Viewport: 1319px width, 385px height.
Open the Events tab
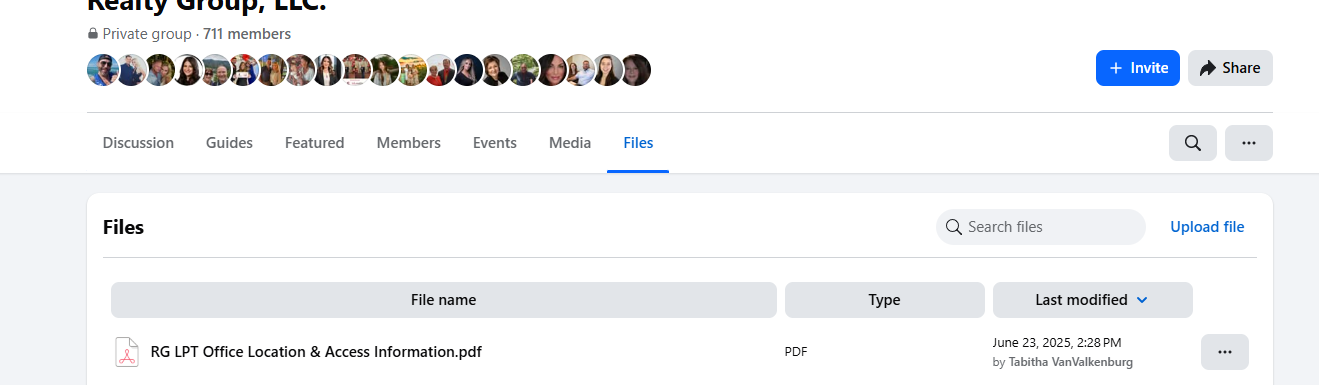(494, 143)
